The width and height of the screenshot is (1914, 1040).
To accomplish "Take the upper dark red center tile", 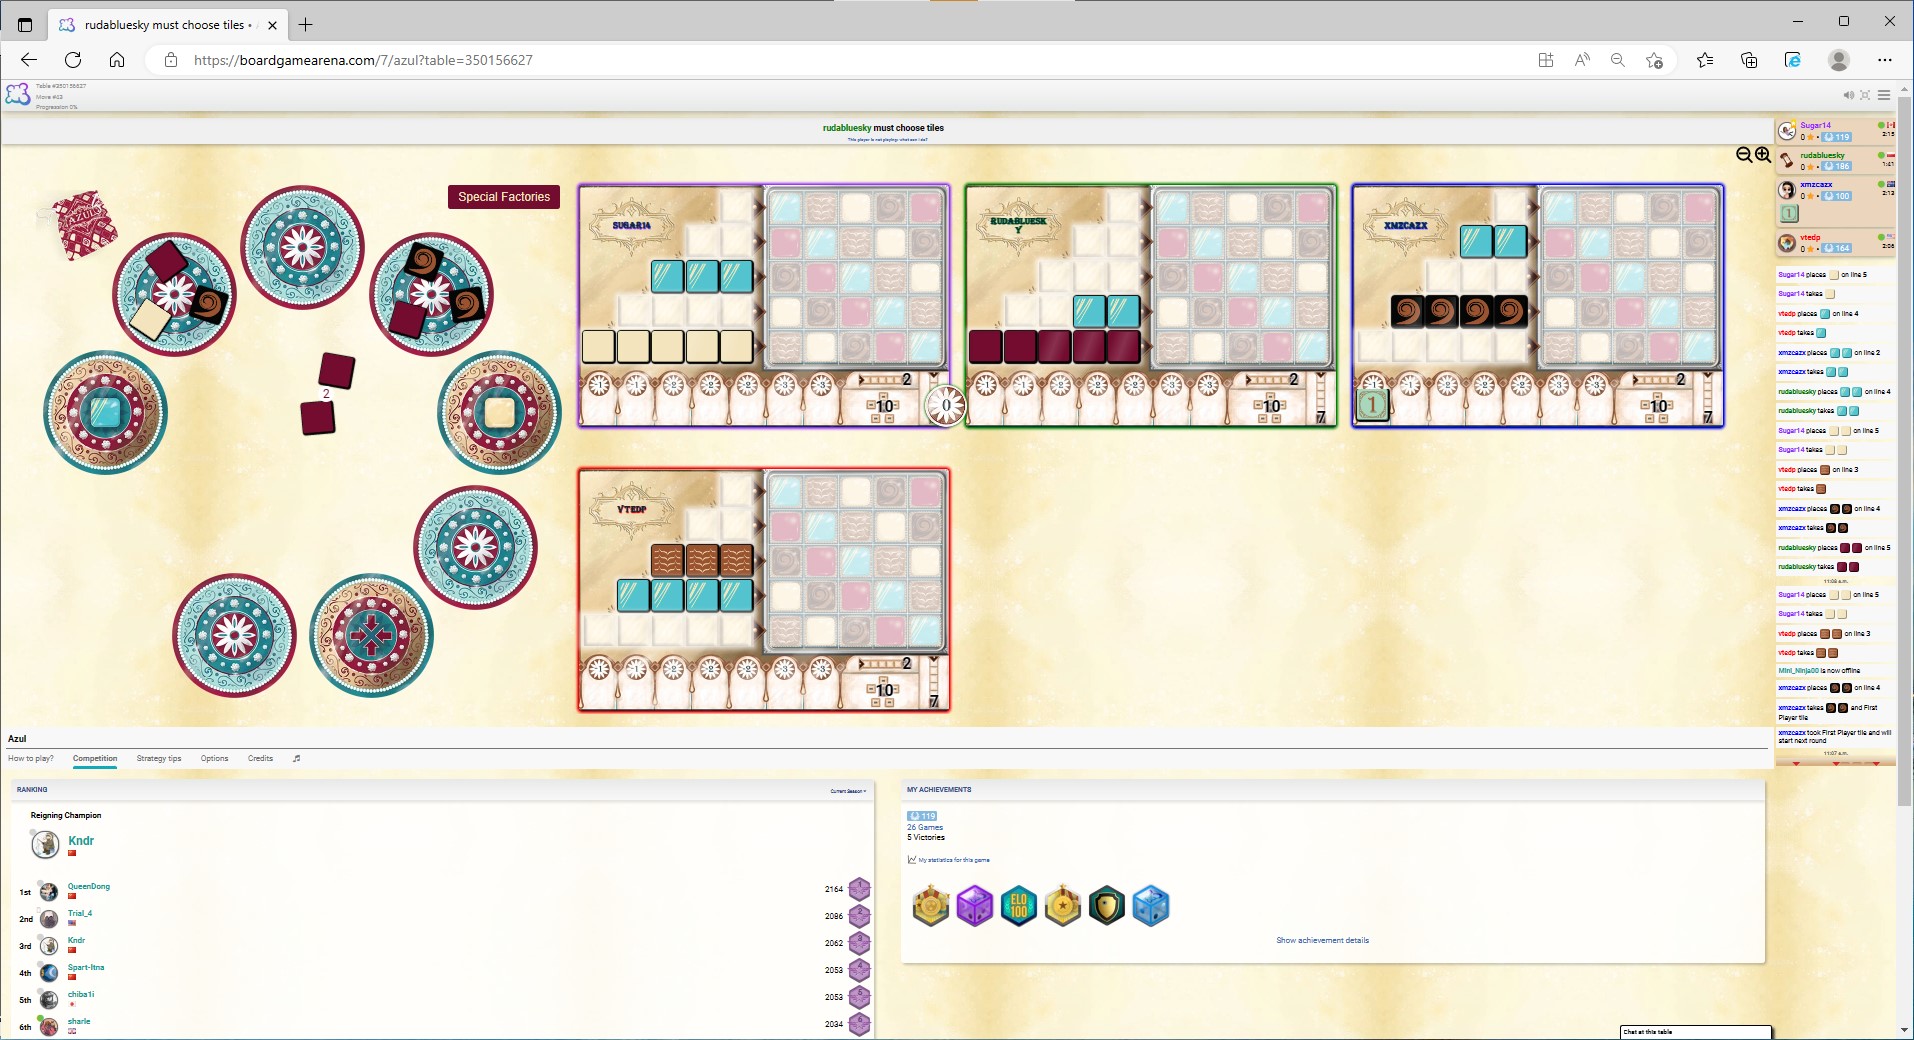I will pos(337,371).
